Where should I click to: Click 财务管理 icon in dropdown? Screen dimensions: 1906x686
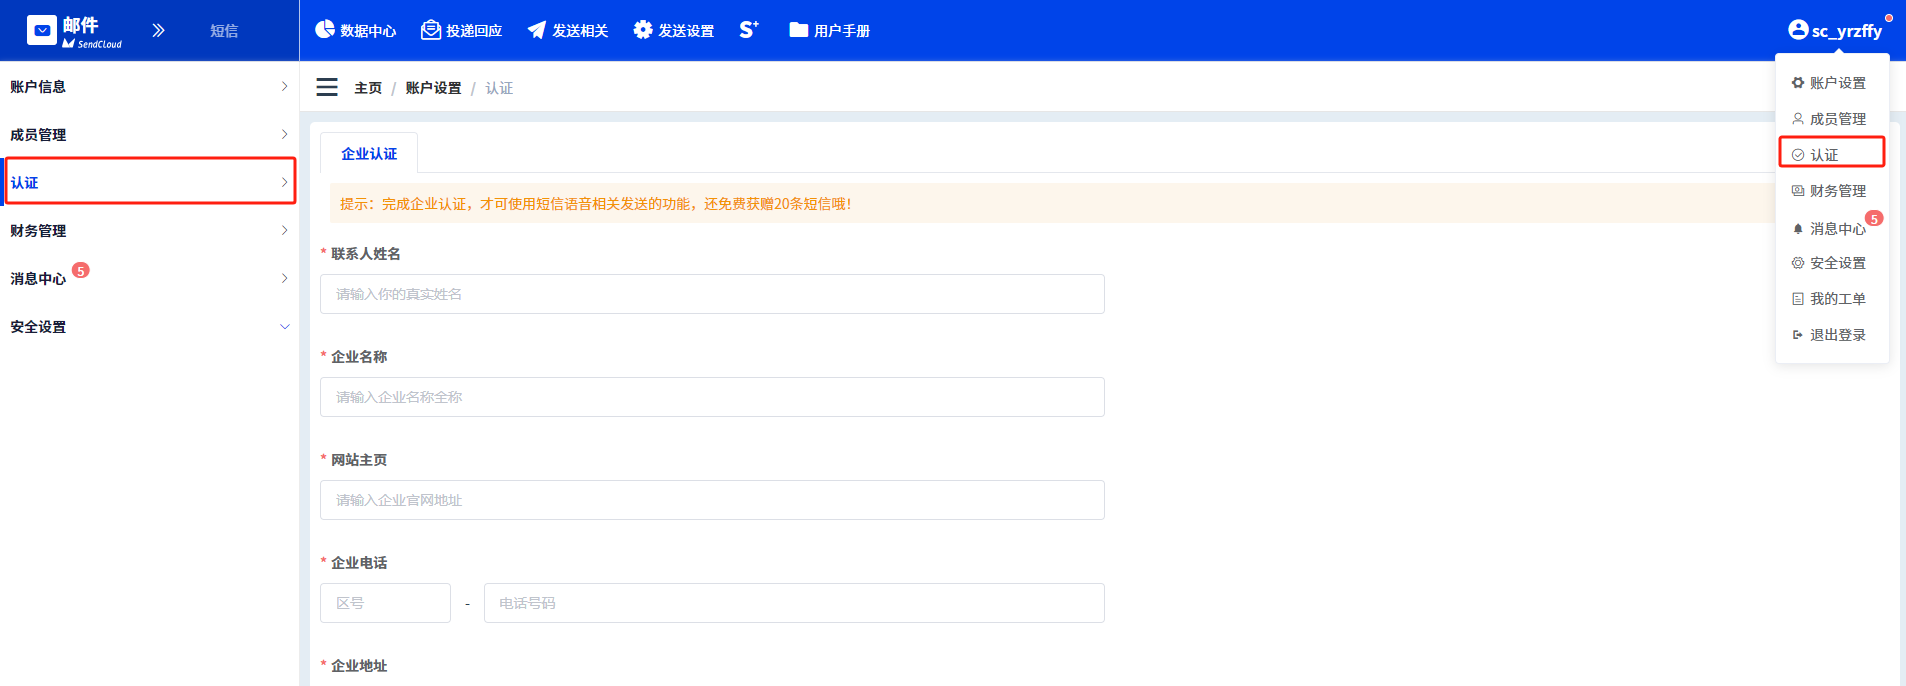tap(1798, 191)
